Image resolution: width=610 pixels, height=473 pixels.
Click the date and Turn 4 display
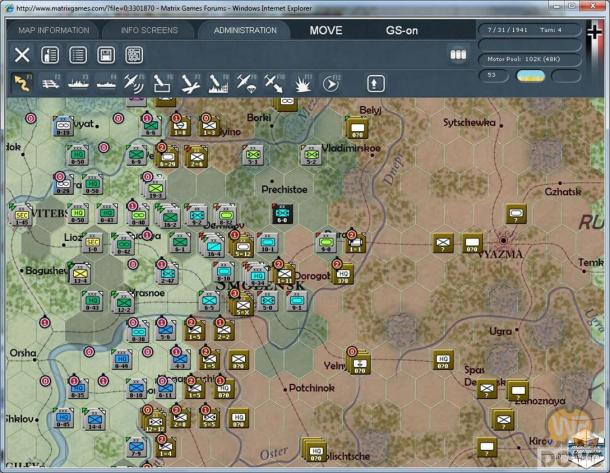pyautogui.click(x=529, y=30)
